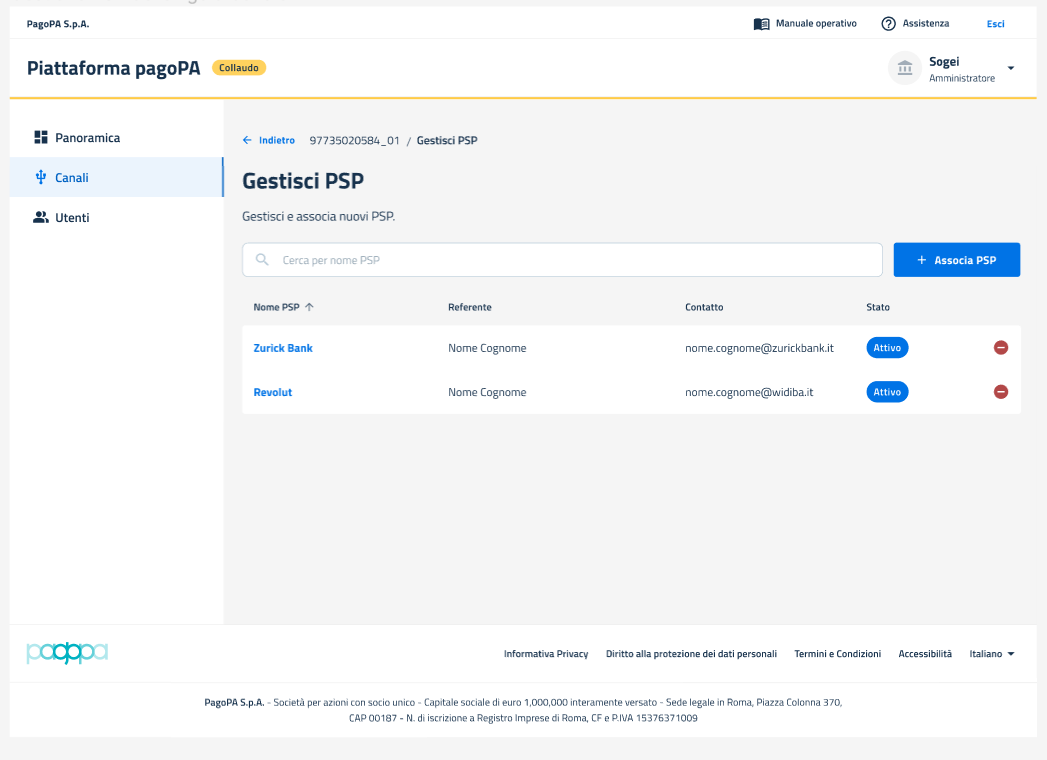Click the Attivo status chip for Zurick Bank

point(887,348)
